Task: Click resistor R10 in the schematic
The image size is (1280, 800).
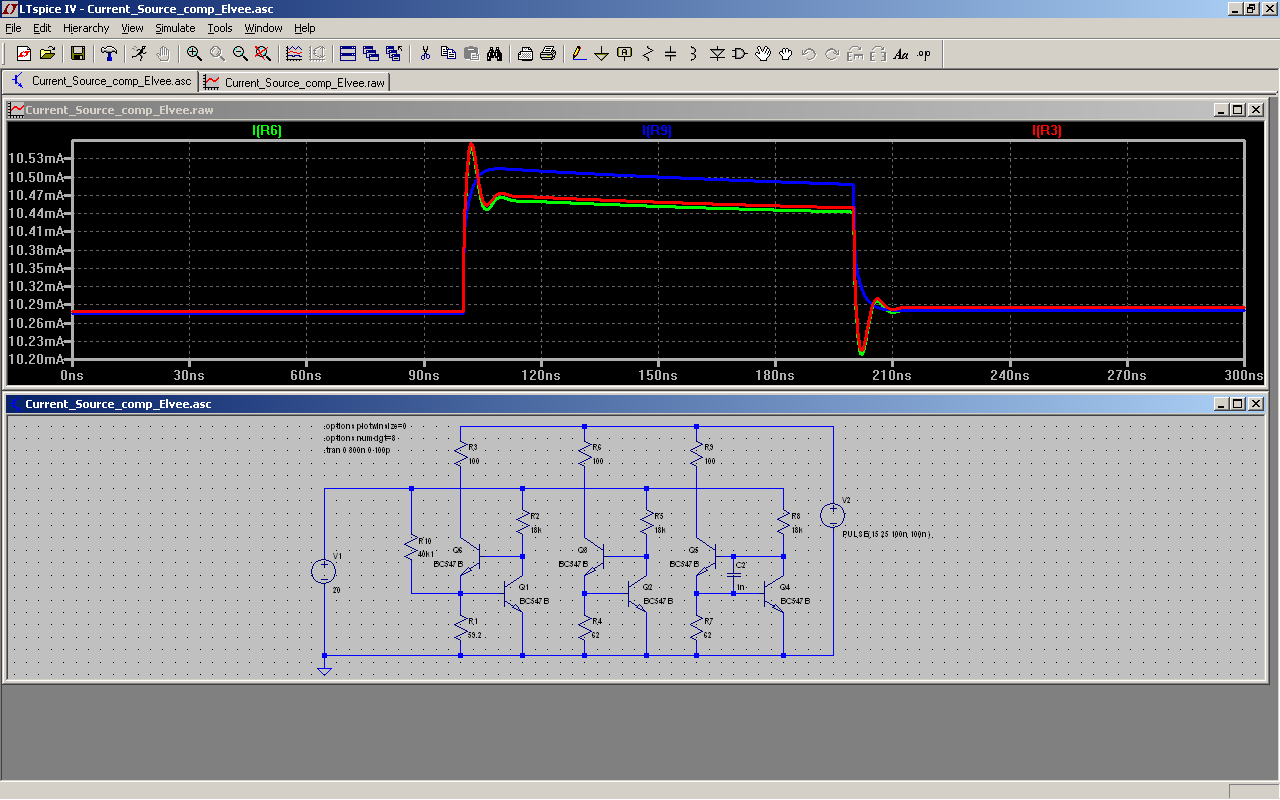Action: coord(410,547)
